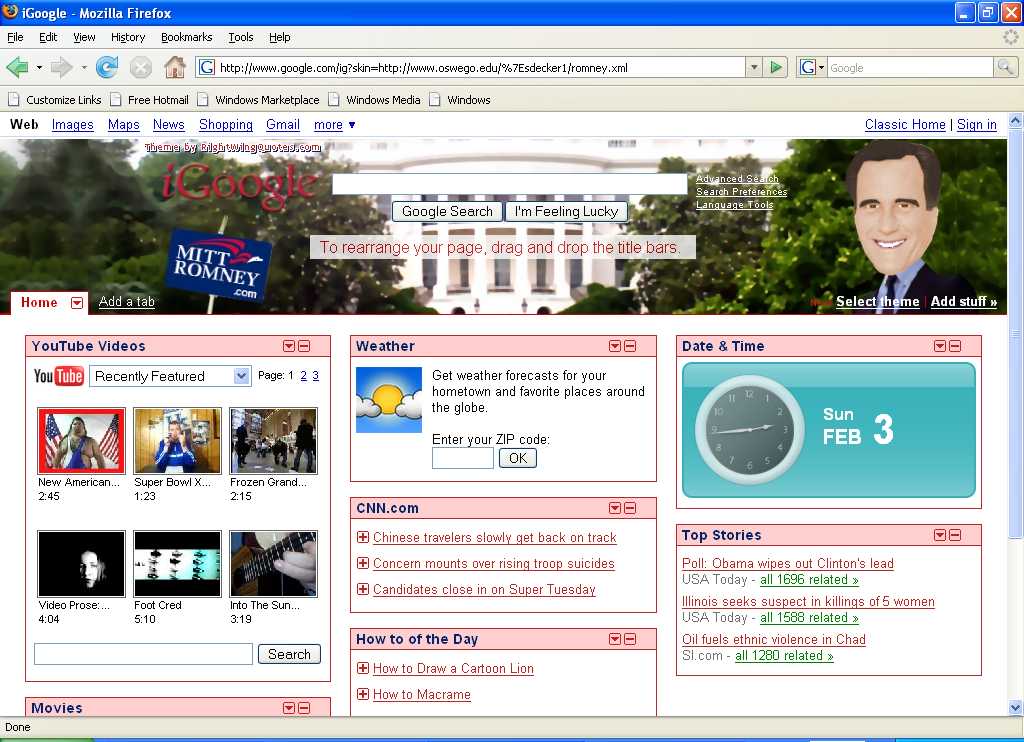This screenshot has height=742, width=1024.
Task: Open the View menu
Action: coord(84,37)
